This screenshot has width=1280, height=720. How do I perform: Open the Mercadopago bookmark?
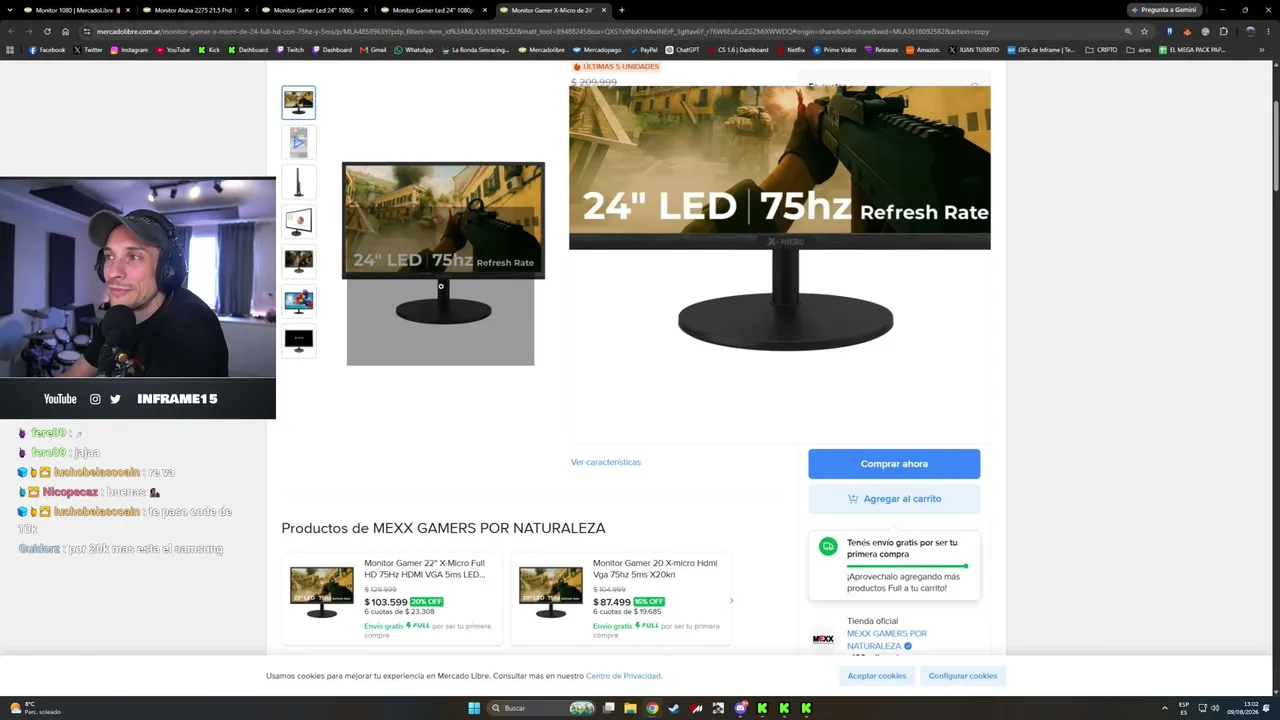(597, 50)
